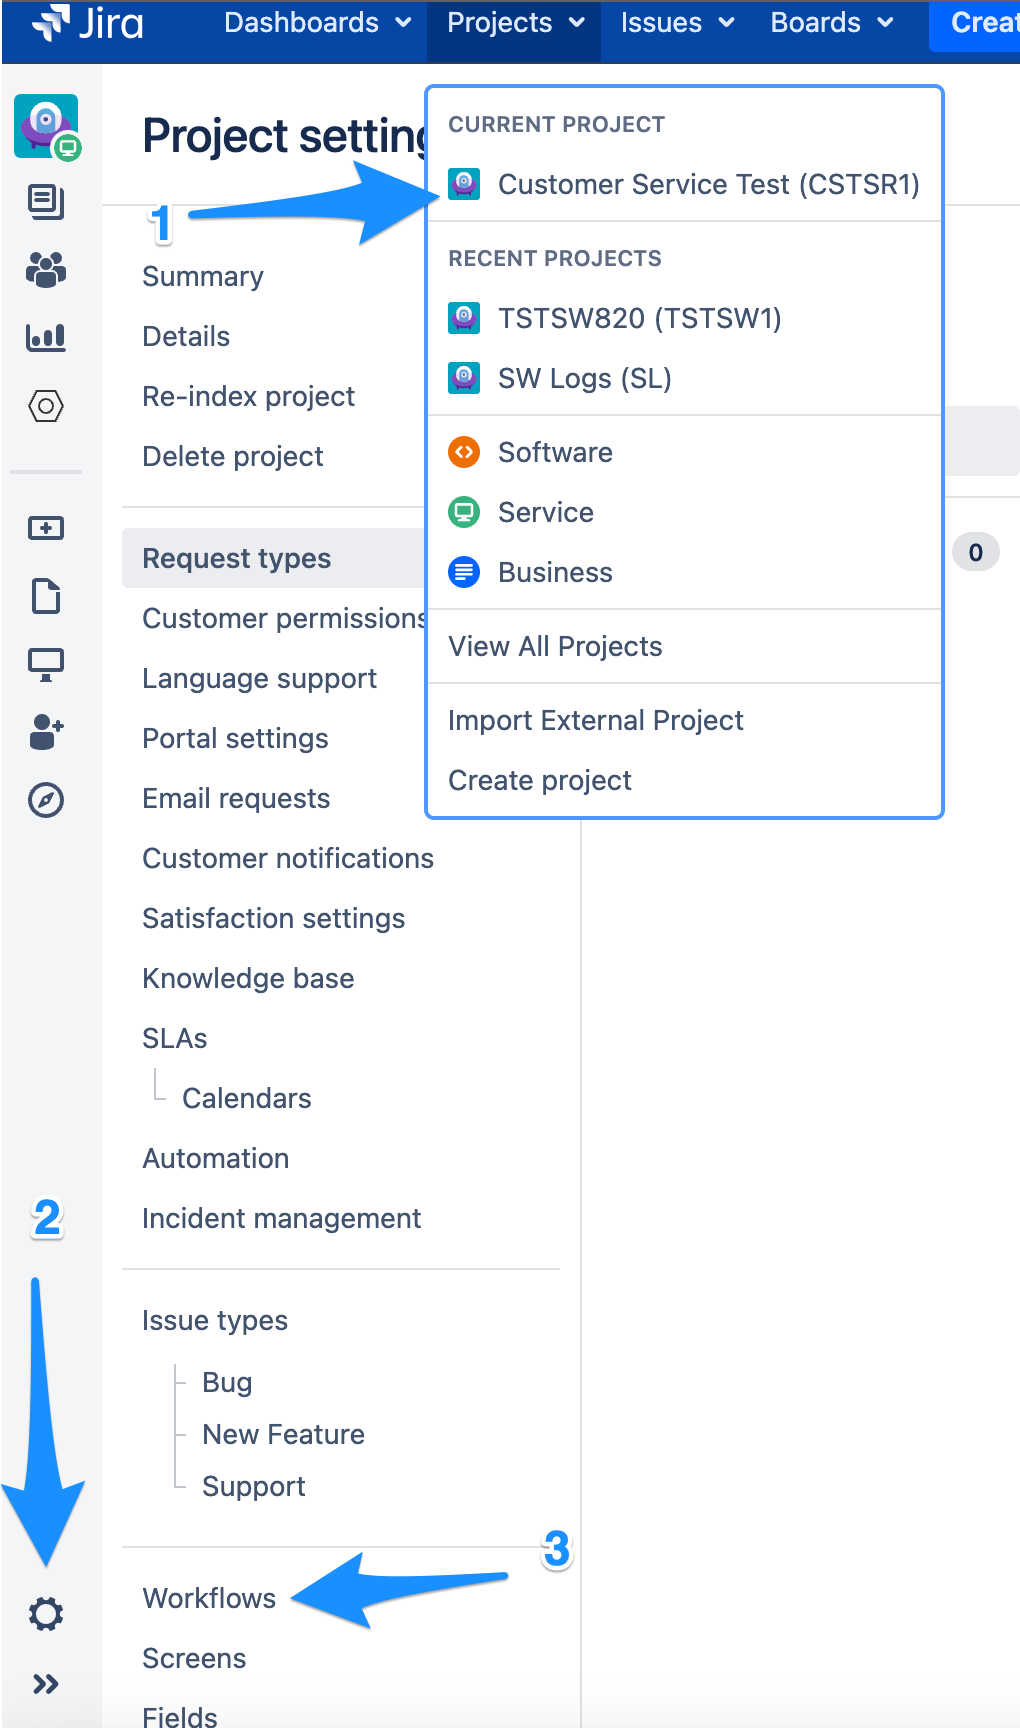Click the TSTSW820 project avatar icon
Screen dimensions: 1020x1728
click(x=464, y=318)
